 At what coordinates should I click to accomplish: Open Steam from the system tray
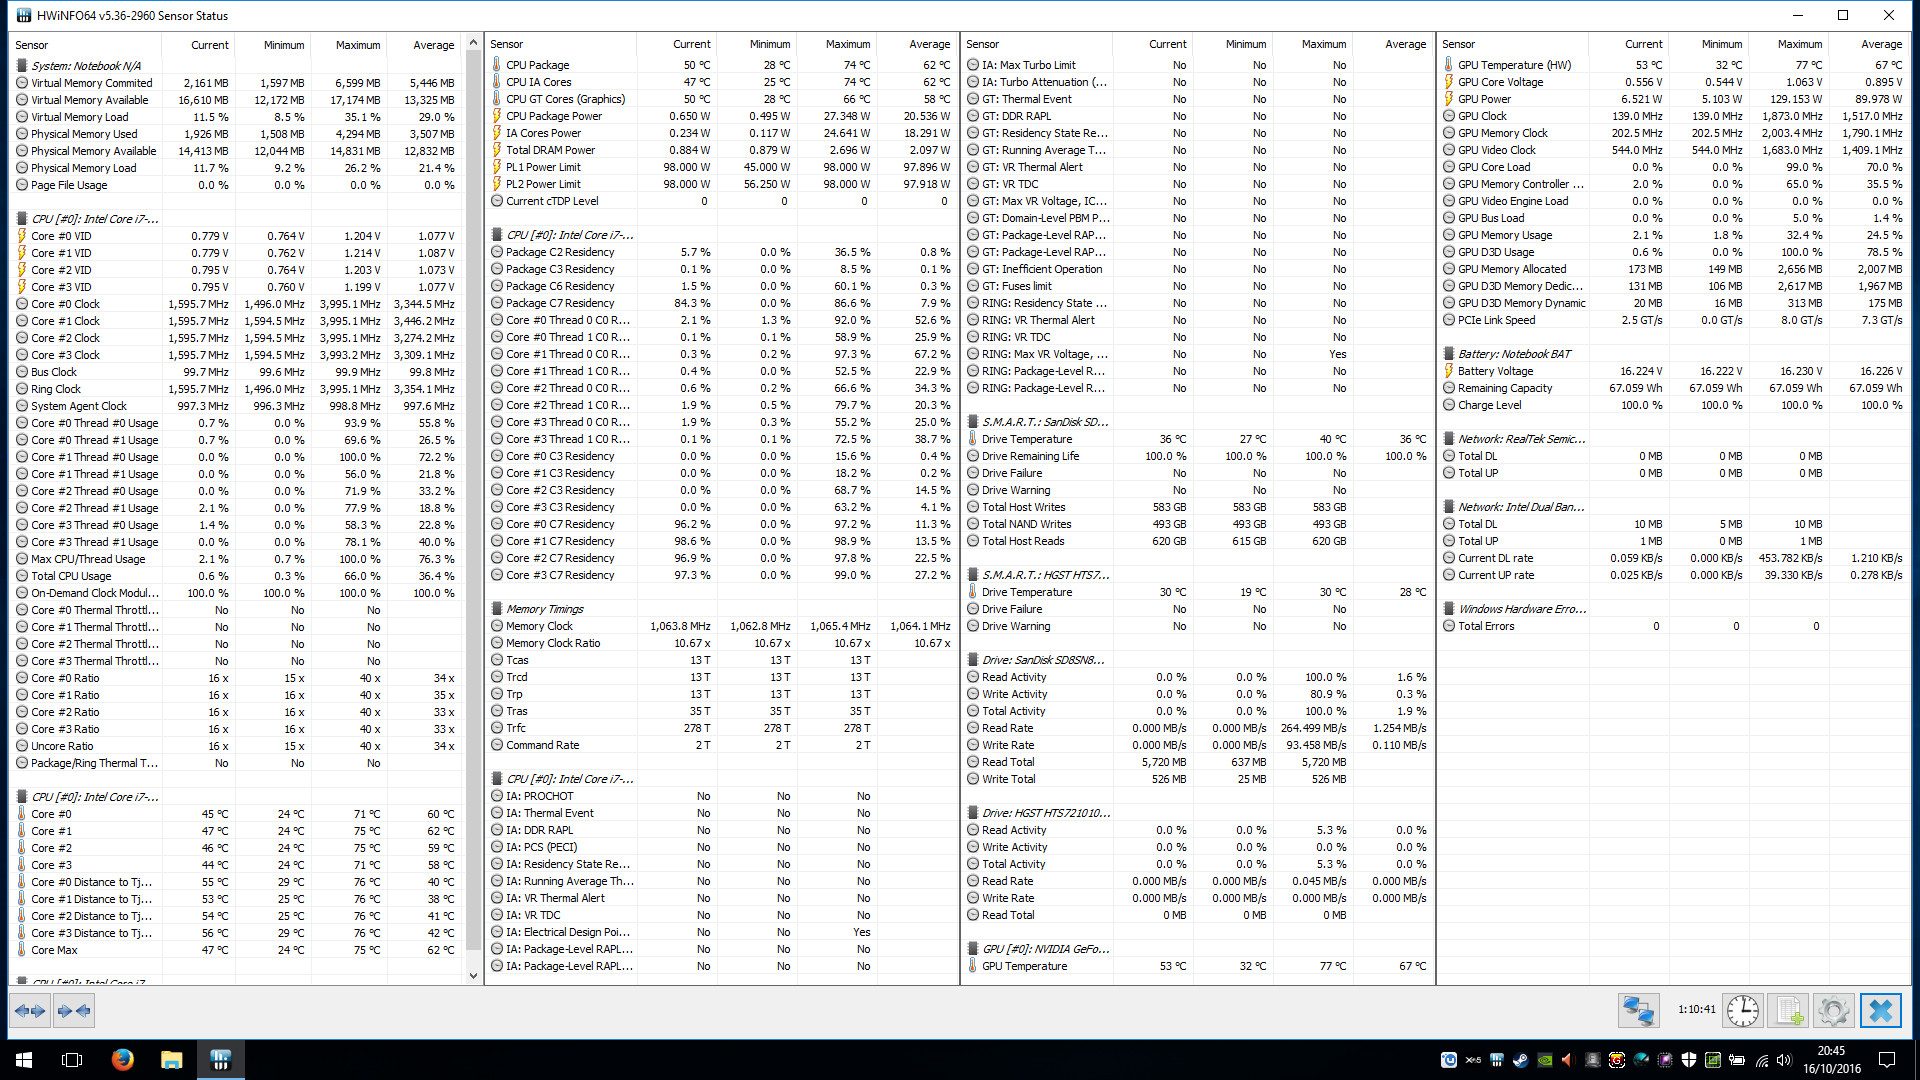(1520, 1060)
